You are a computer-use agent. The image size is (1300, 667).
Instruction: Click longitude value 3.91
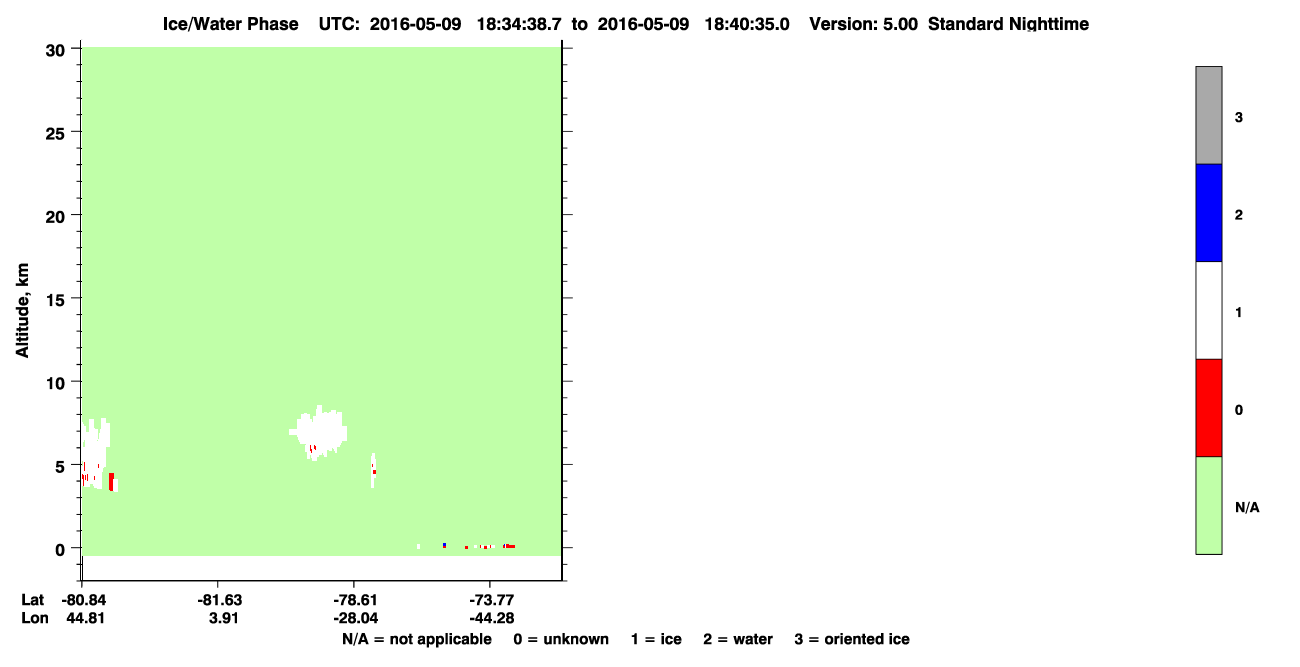[x=223, y=618]
